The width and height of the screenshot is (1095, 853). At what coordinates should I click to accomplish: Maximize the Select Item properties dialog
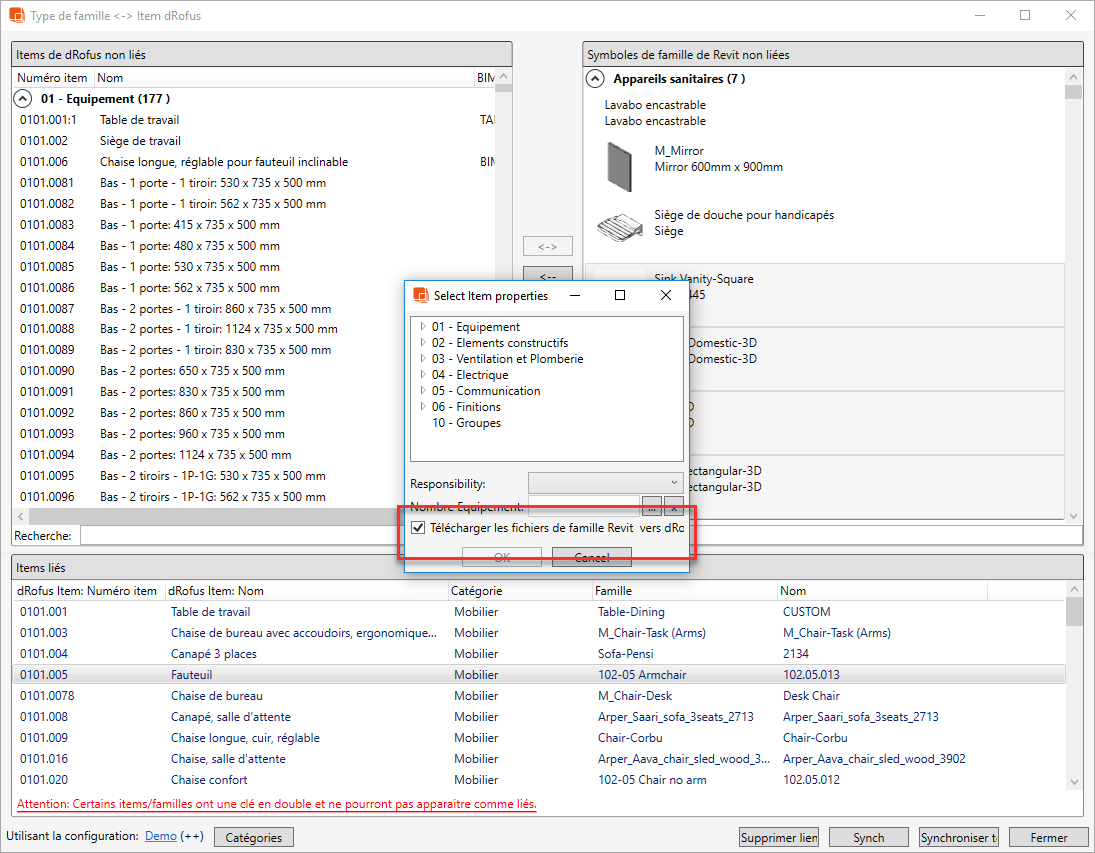(620, 296)
